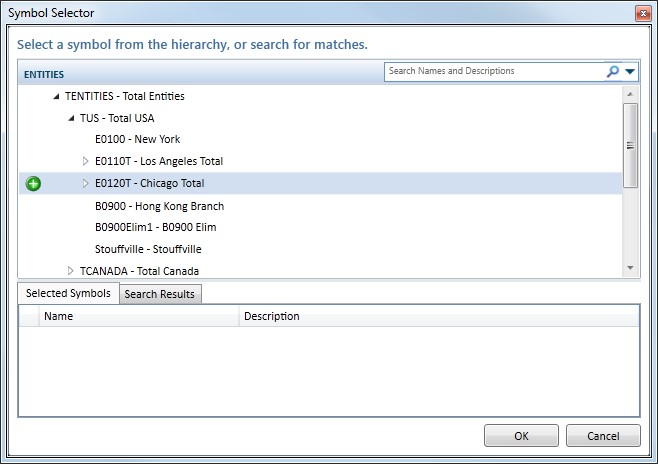Collapse the TENTITIES - Total Entities node
Screen dimensions: 658x464
tap(56, 97)
